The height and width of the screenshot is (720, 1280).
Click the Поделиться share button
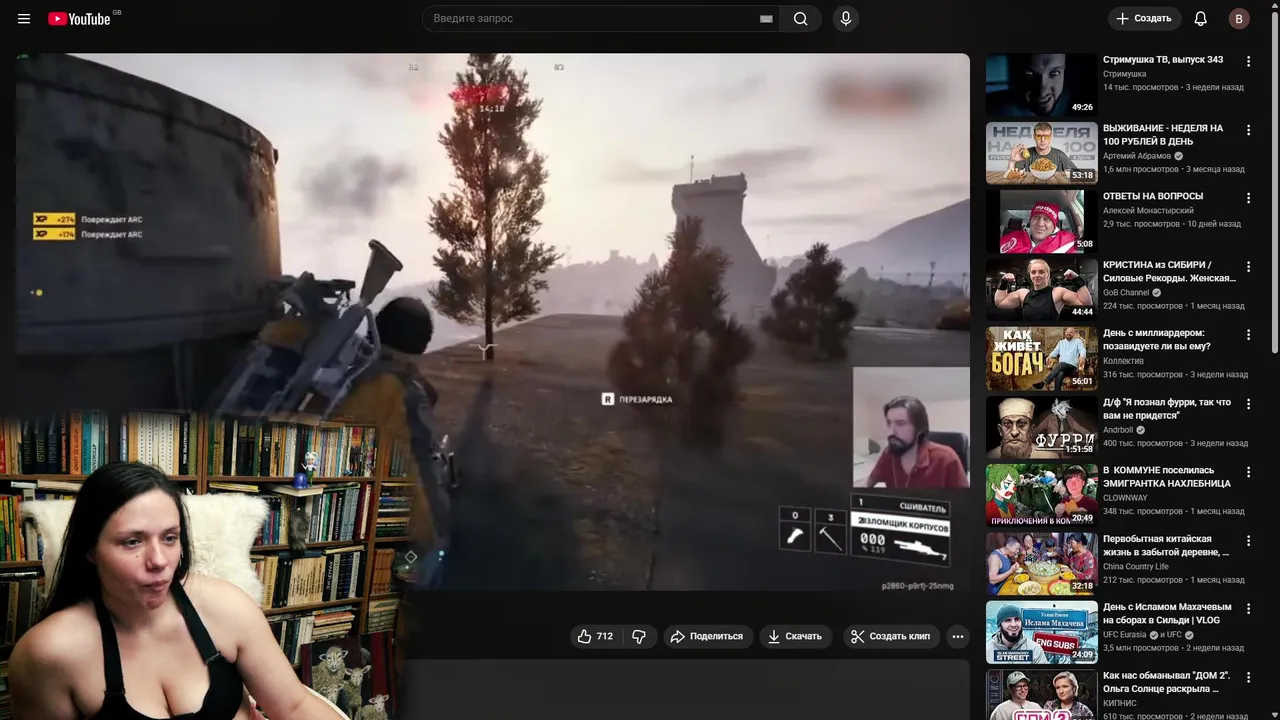click(707, 636)
